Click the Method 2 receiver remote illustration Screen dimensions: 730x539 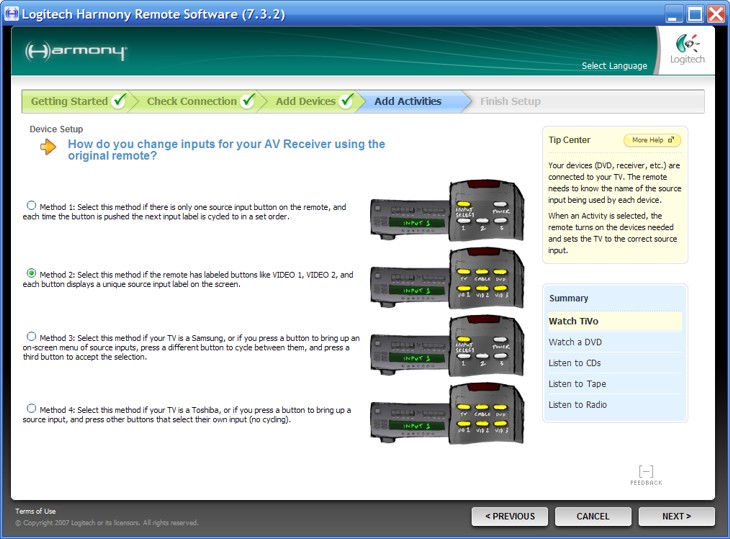coord(447,278)
